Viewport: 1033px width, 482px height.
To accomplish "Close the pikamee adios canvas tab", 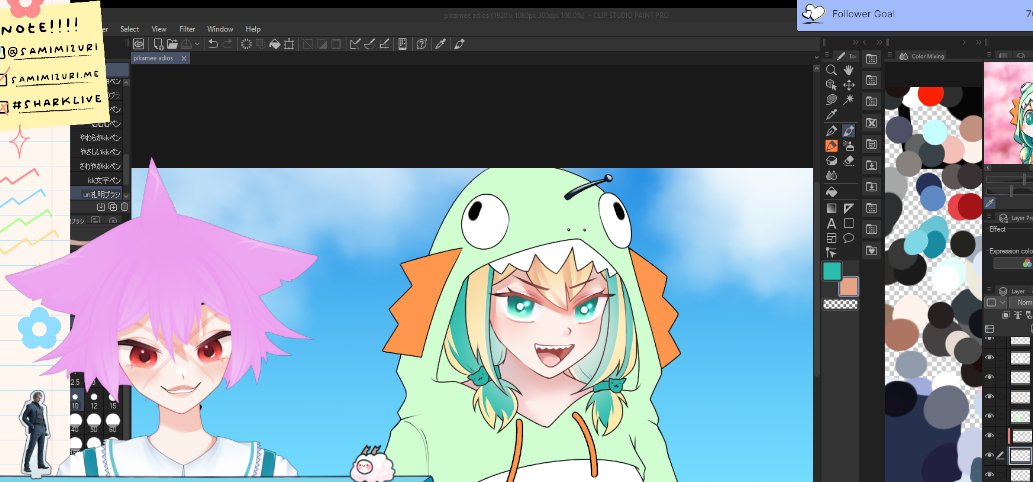I will (x=184, y=58).
